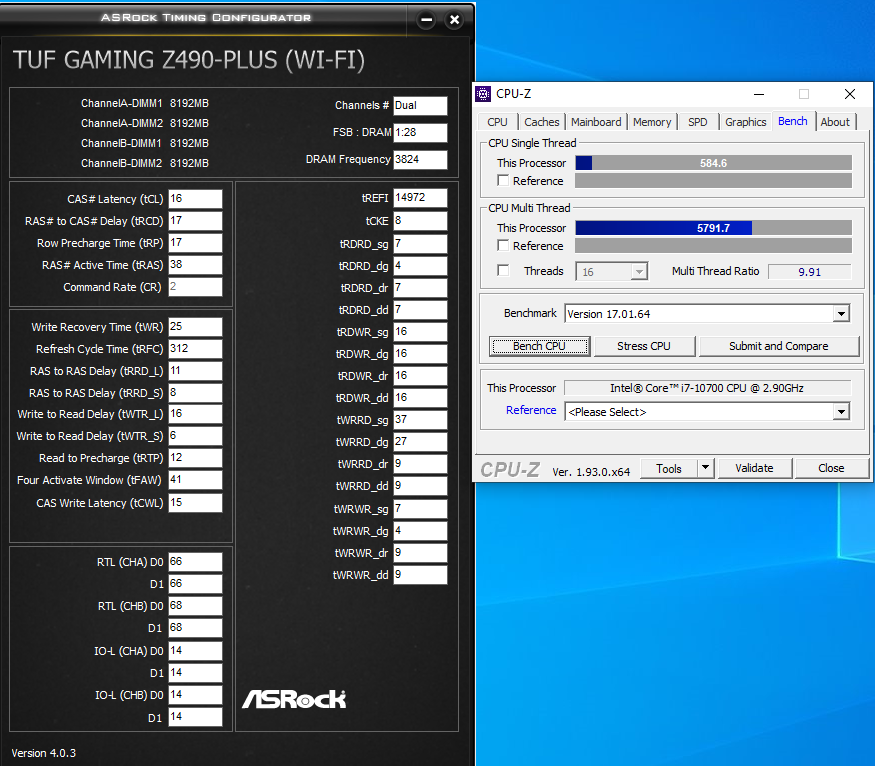Click Submit and Compare button

pos(778,346)
